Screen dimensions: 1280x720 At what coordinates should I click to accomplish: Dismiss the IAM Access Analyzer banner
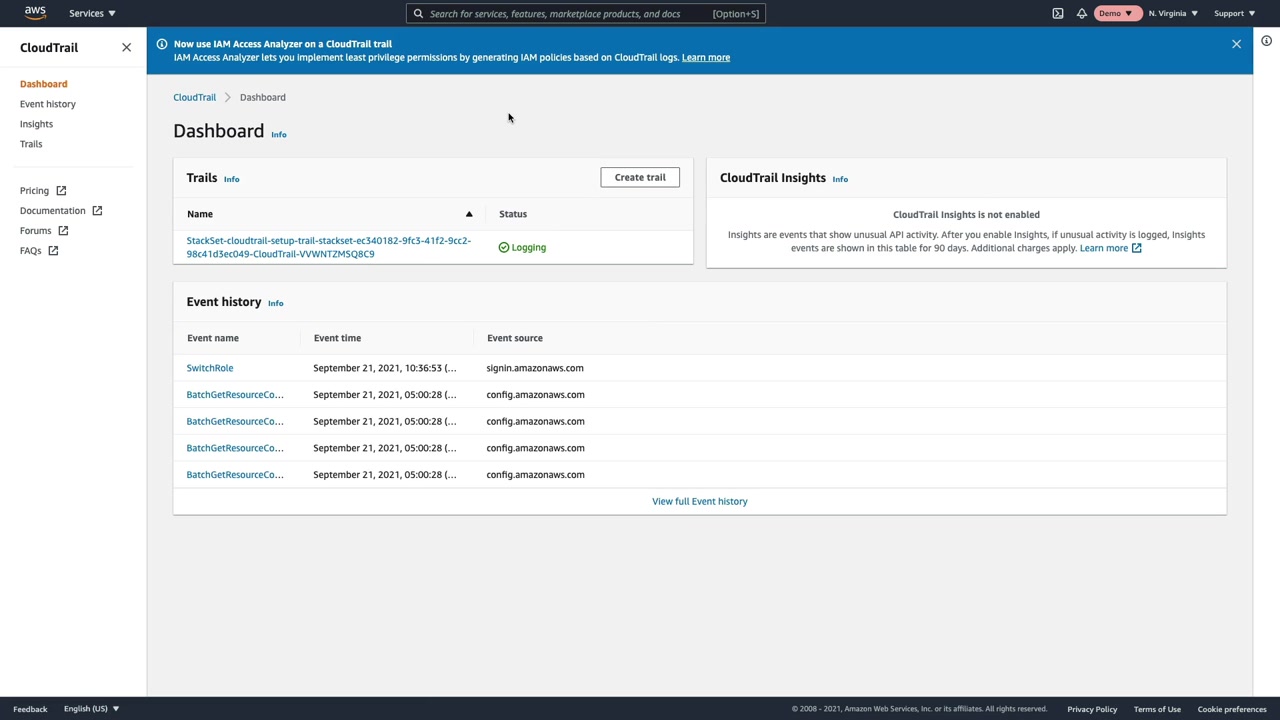[1236, 44]
